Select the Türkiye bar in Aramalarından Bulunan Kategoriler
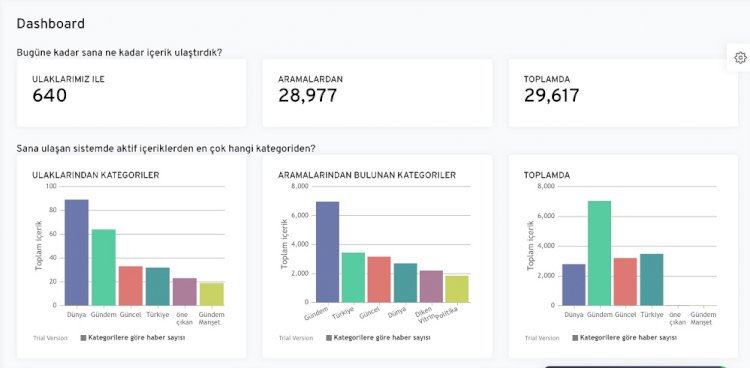The width and height of the screenshot is (750, 368). tap(353, 278)
